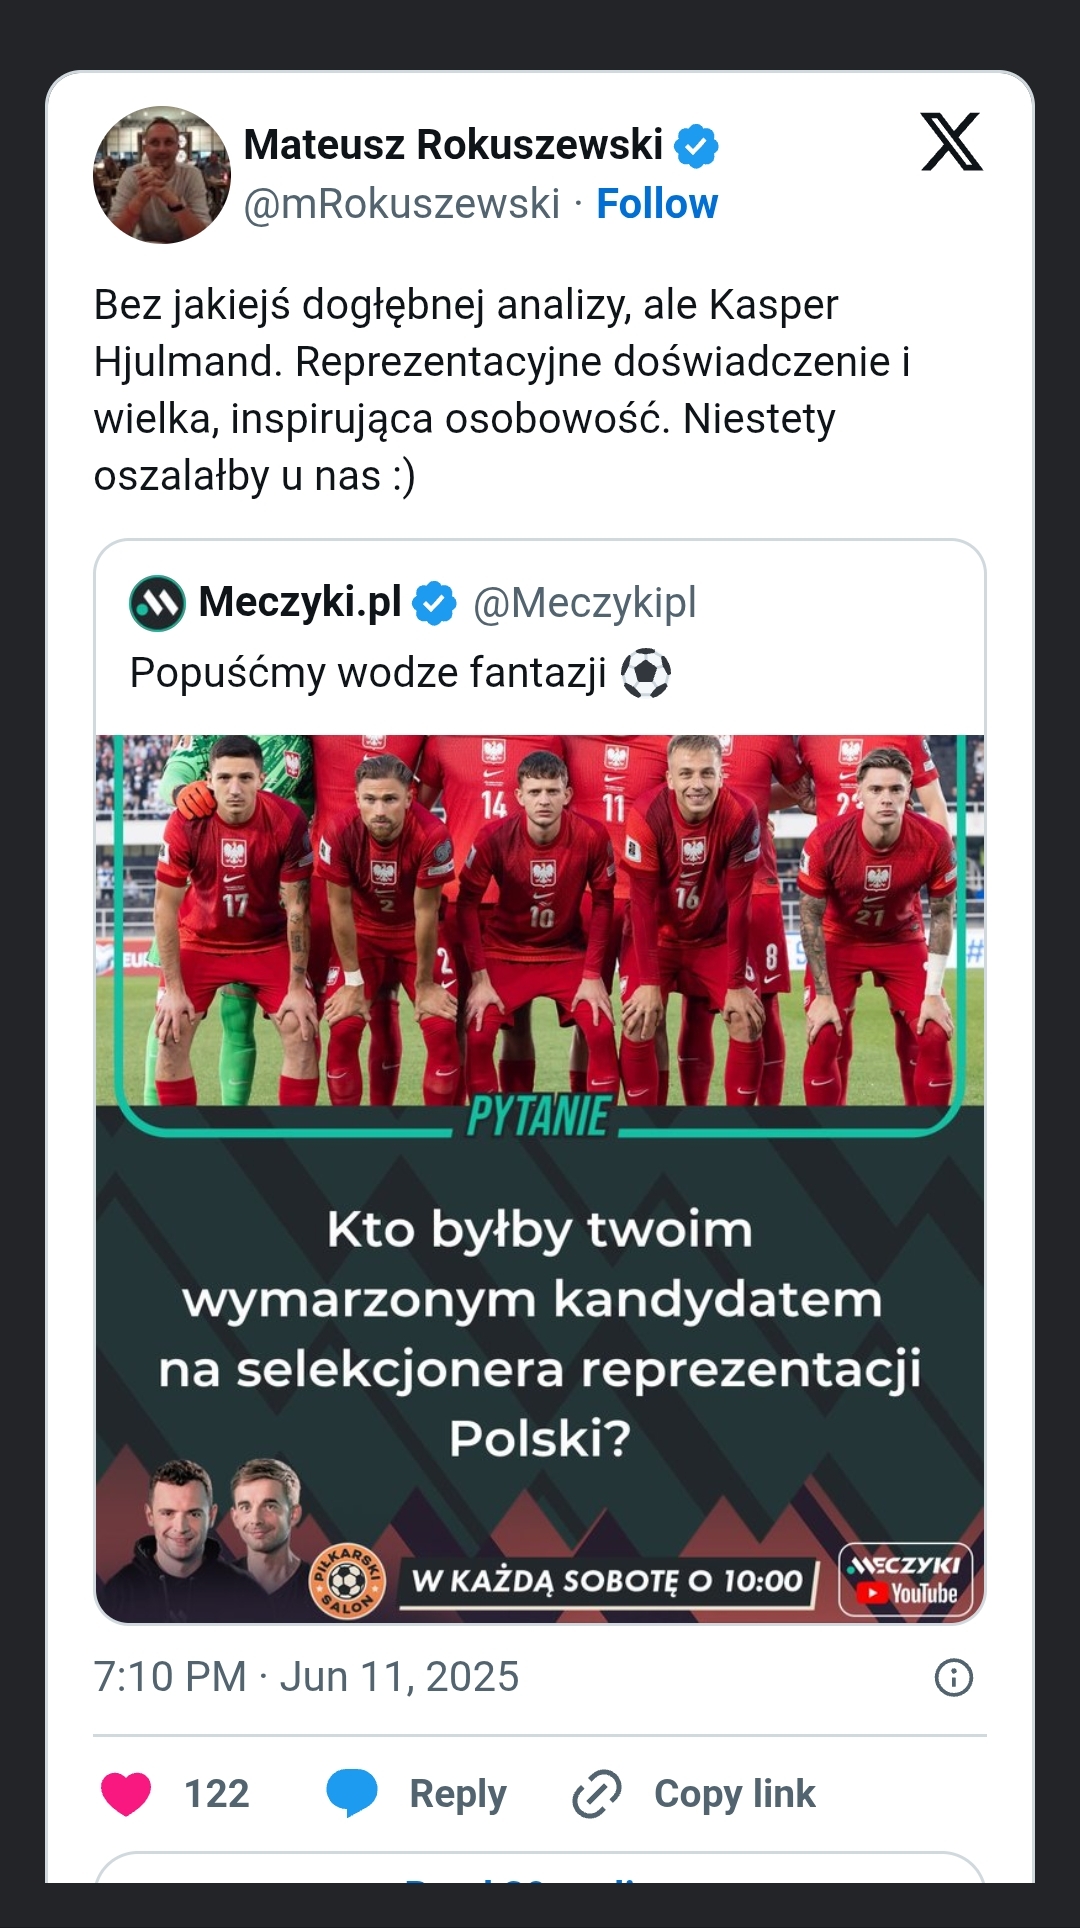
Task: Open the tweet info circle icon
Action: click(953, 1677)
